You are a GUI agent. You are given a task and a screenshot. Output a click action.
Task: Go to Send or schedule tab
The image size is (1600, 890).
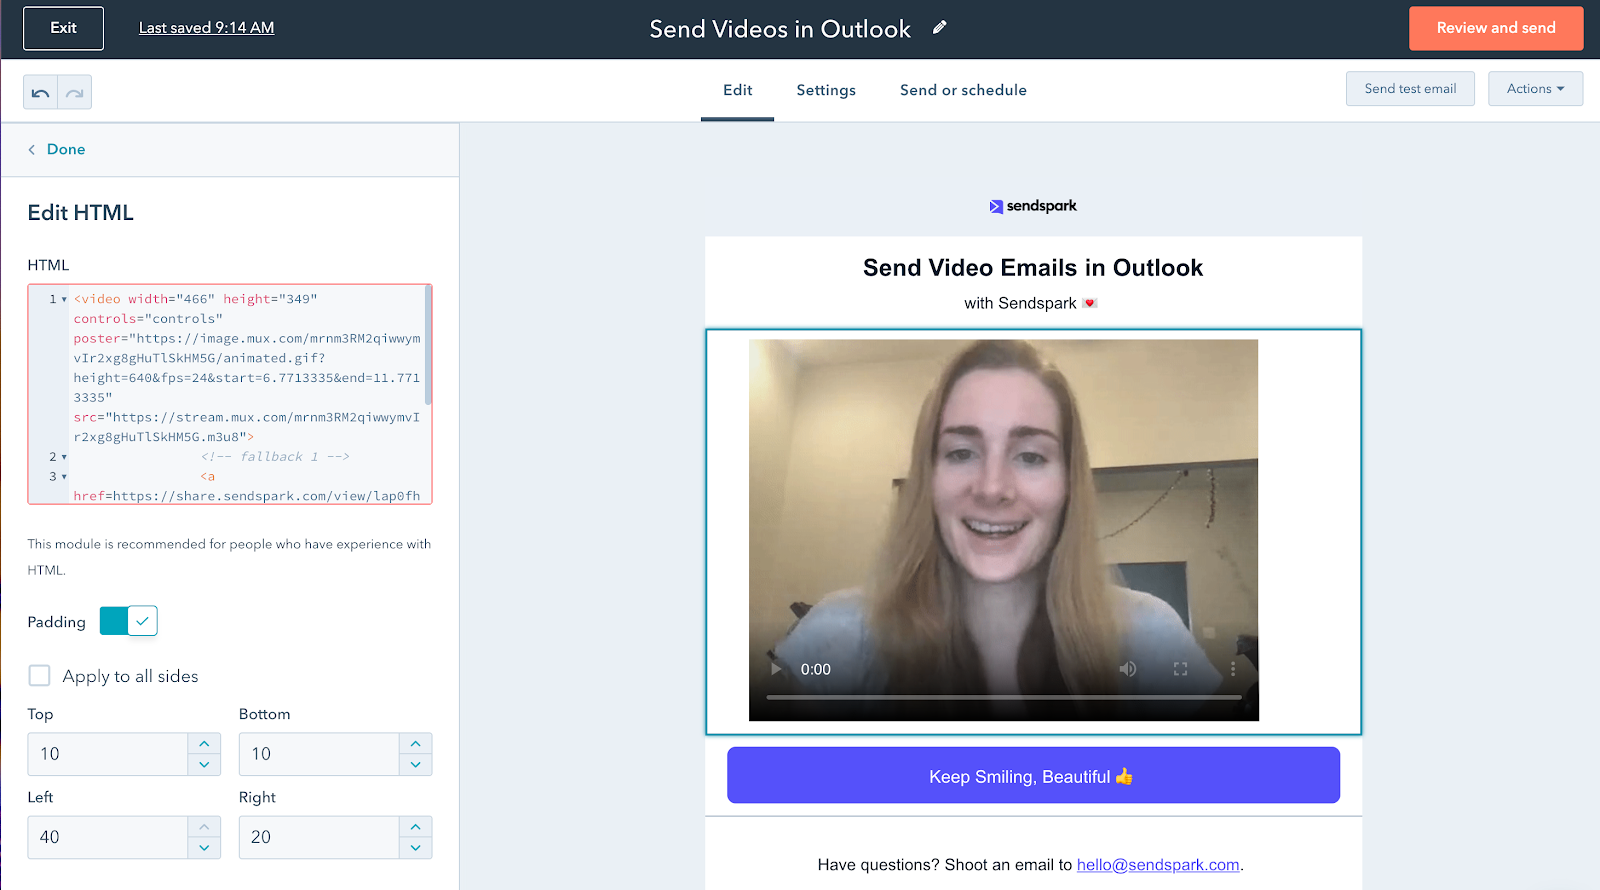click(x=963, y=90)
